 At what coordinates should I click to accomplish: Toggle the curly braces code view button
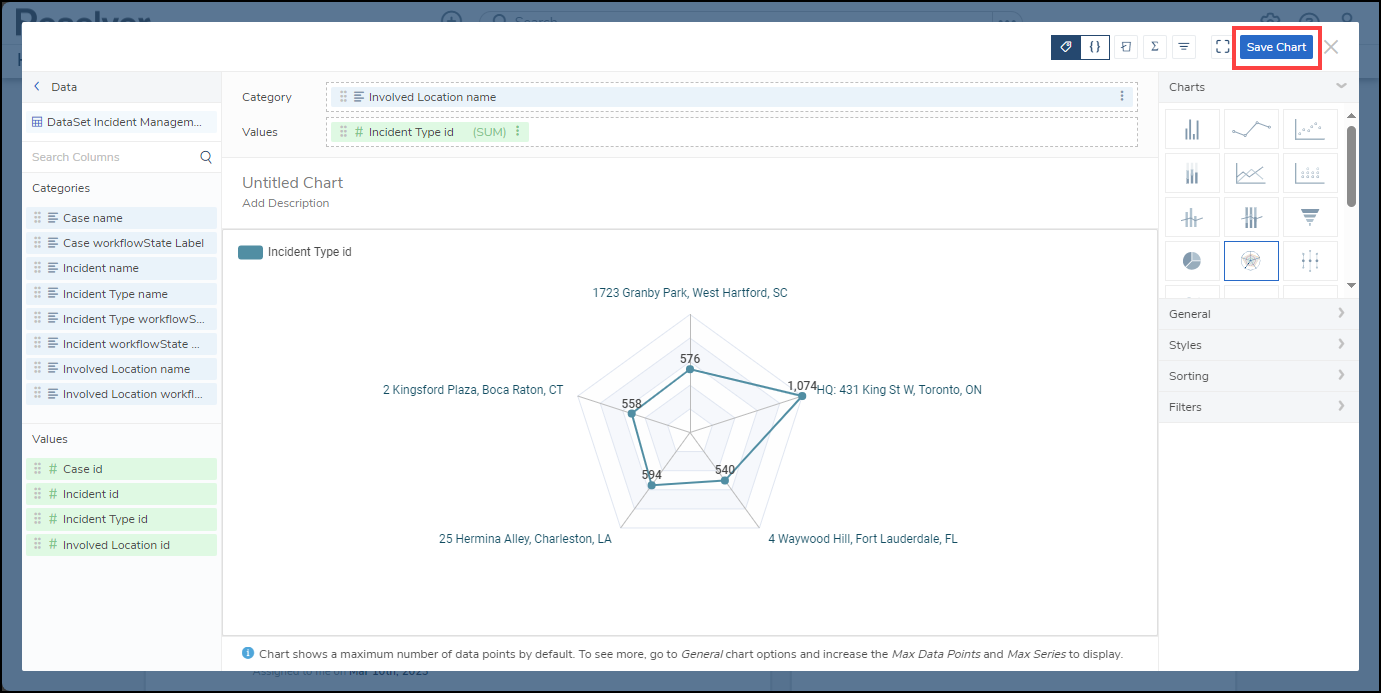(1095, 47)
